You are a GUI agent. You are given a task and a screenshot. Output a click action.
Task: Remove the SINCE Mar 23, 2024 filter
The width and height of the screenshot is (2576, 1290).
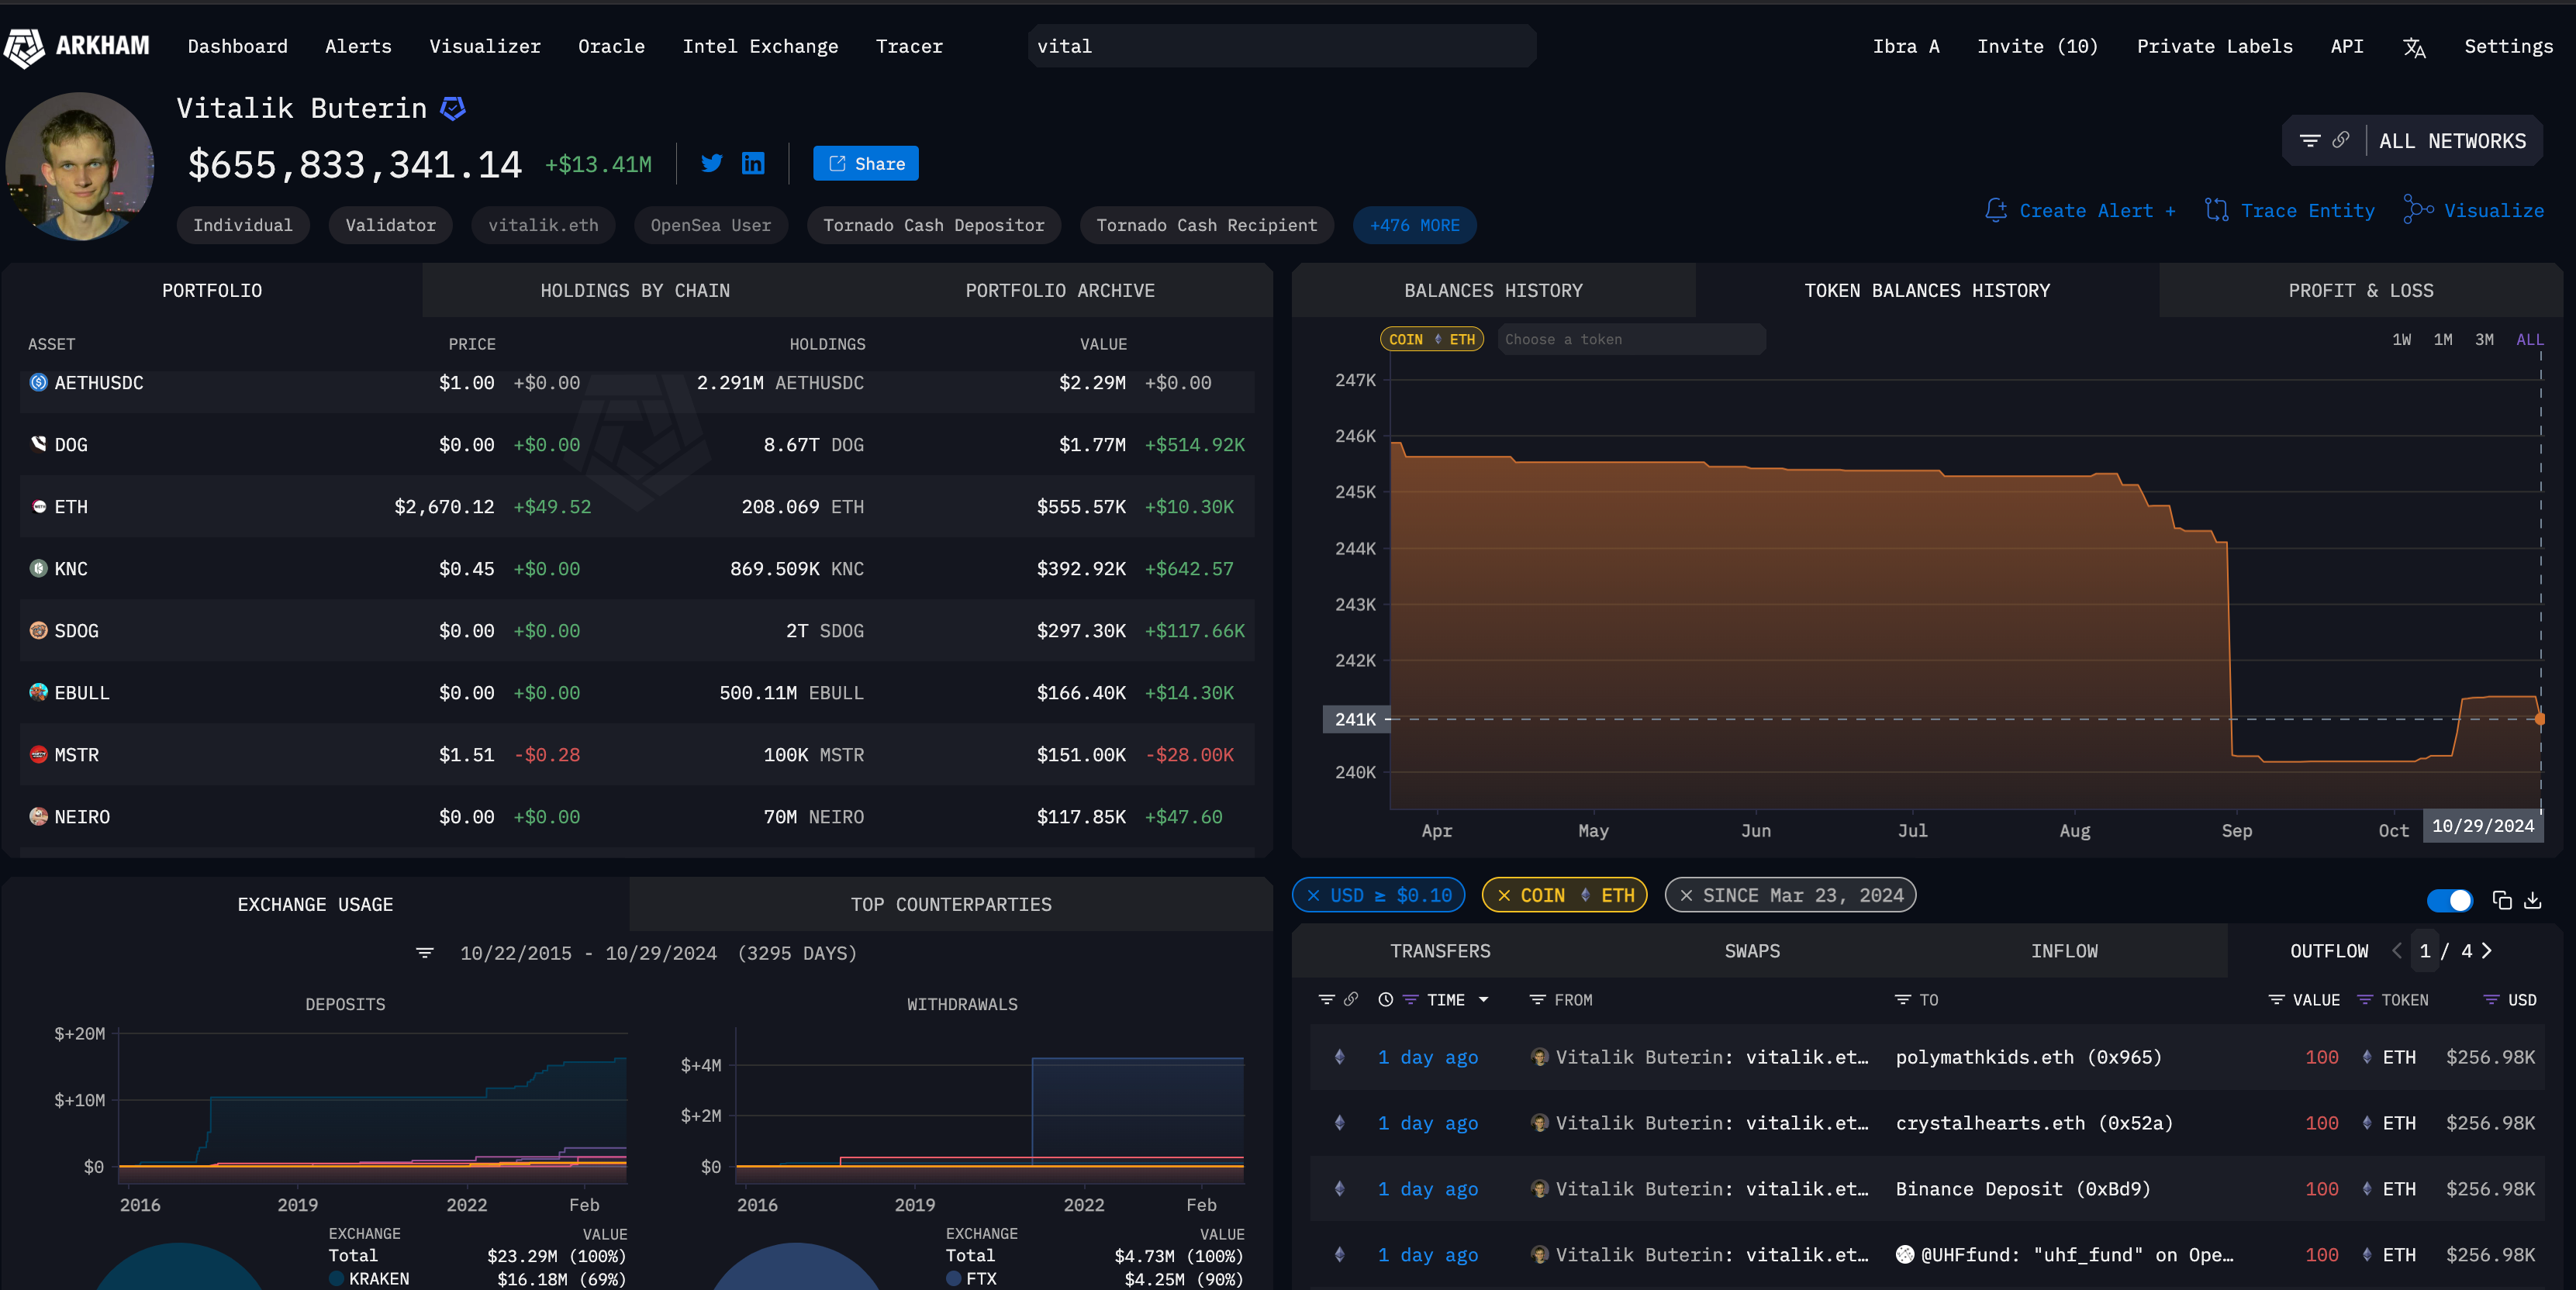1686,895
